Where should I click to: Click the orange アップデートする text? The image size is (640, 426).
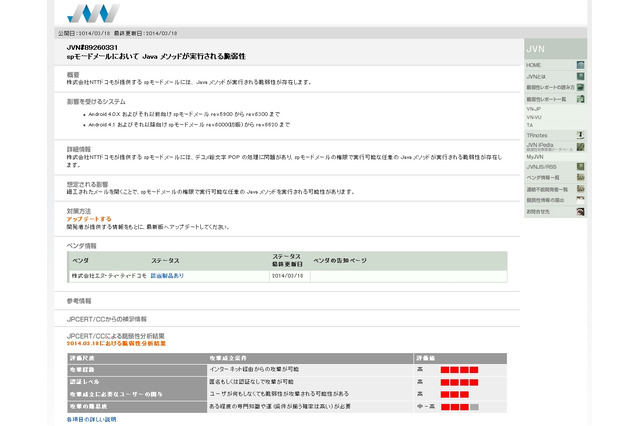(89, 219)
